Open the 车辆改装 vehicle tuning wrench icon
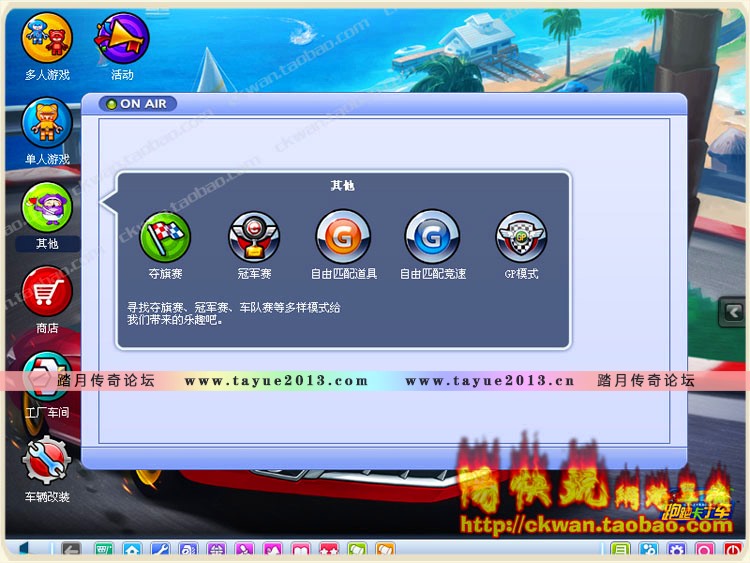This screenshot has height=563, width=750. coord(47,461)
